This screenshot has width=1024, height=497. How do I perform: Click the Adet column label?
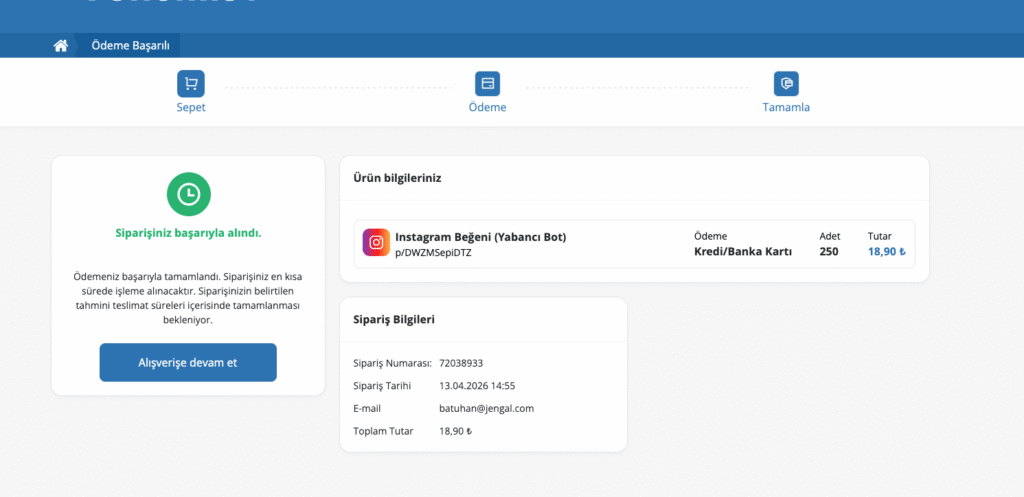pyautogui.click(x=829, y=236)
